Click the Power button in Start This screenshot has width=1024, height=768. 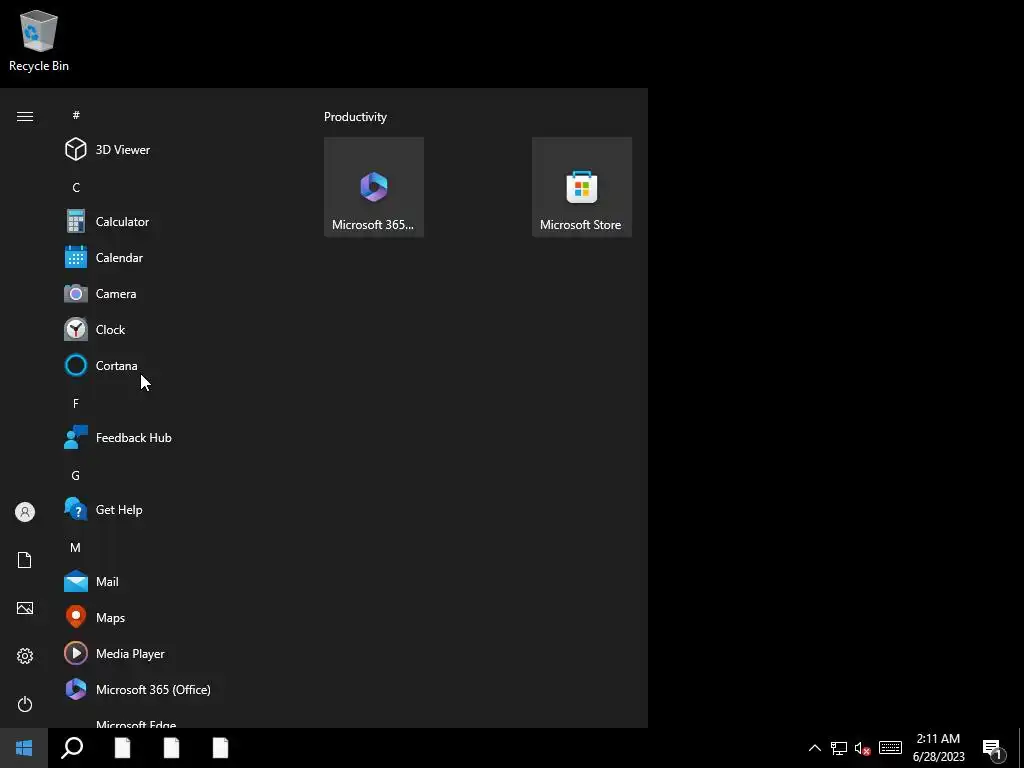point(25,704)
